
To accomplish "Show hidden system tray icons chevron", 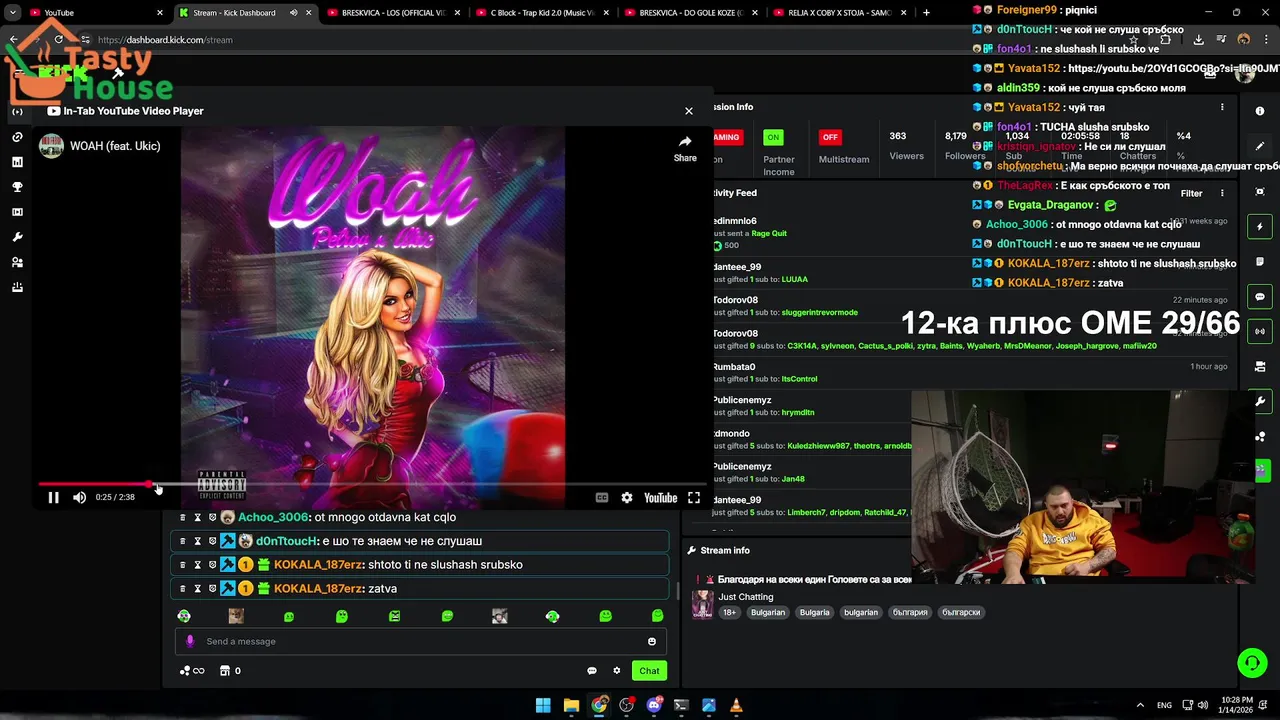I will click(x=1140, y=705).
